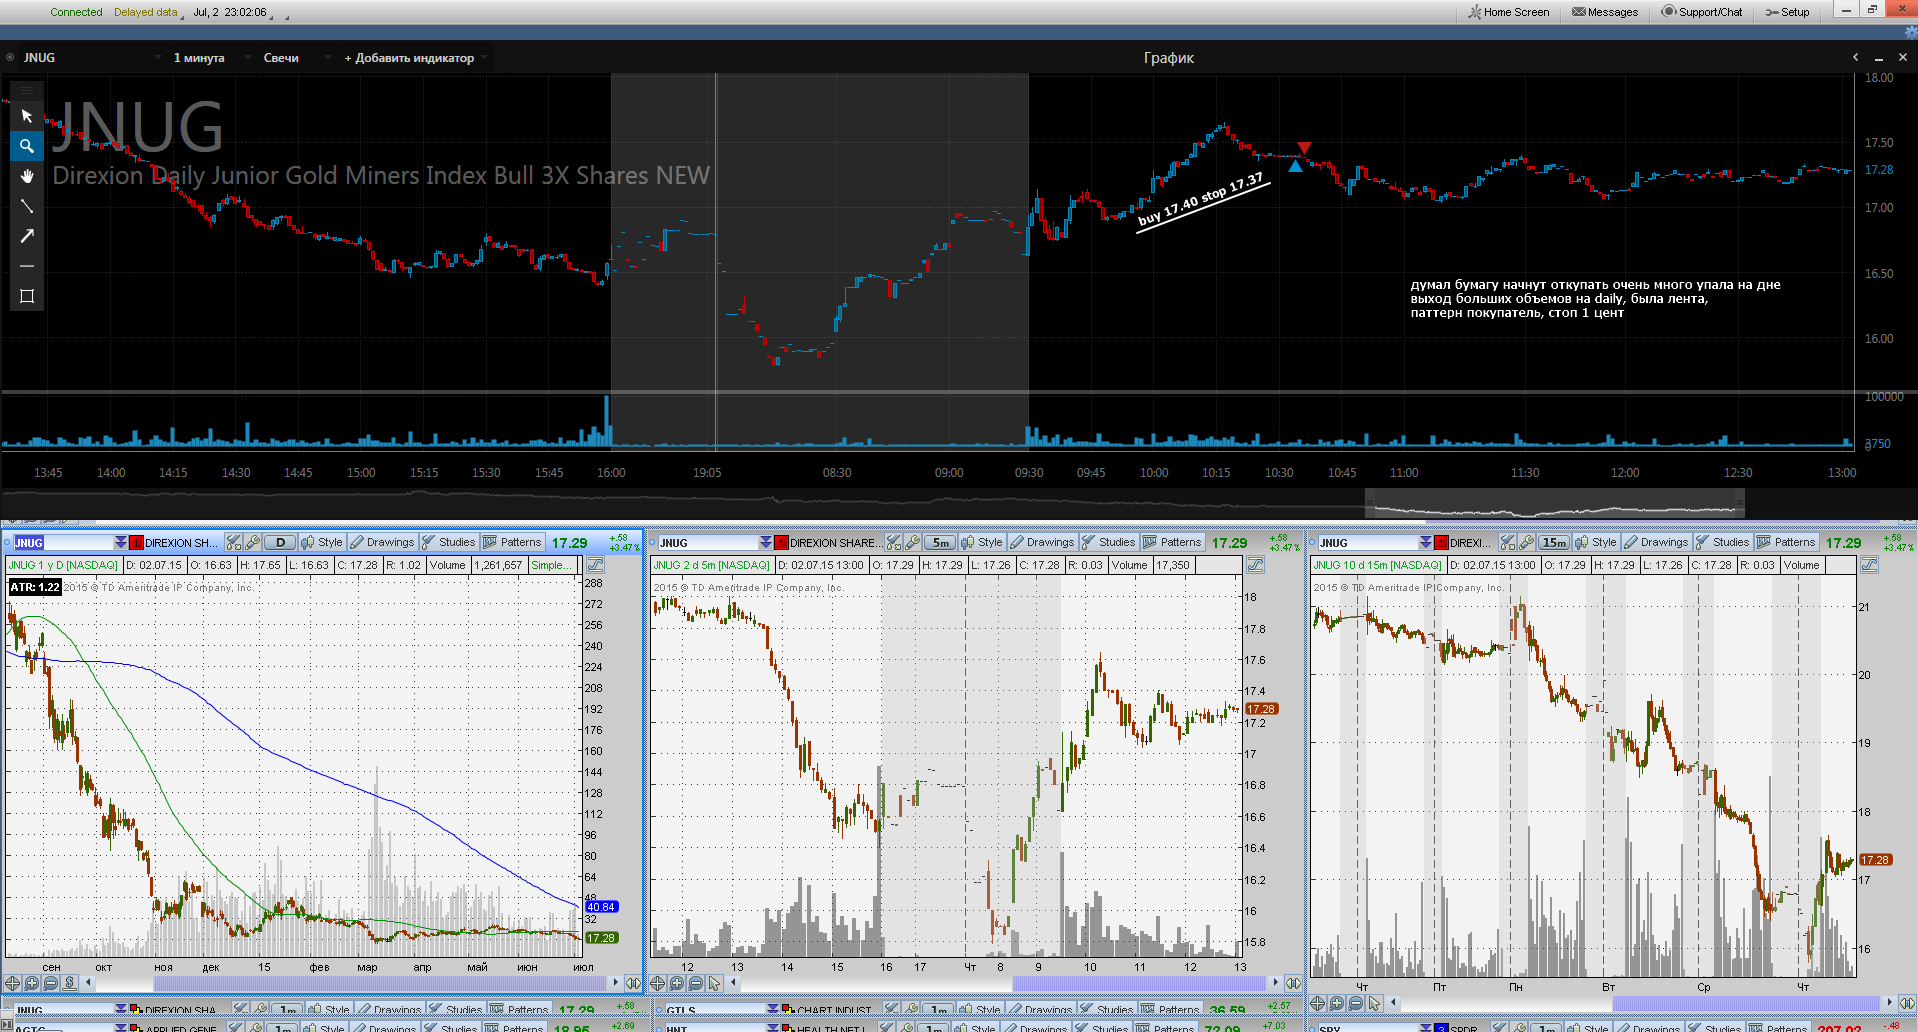The width and height of the screenshot is (1918, 1032).
Task: Select the hand pan tool
Action: point(27,176)
